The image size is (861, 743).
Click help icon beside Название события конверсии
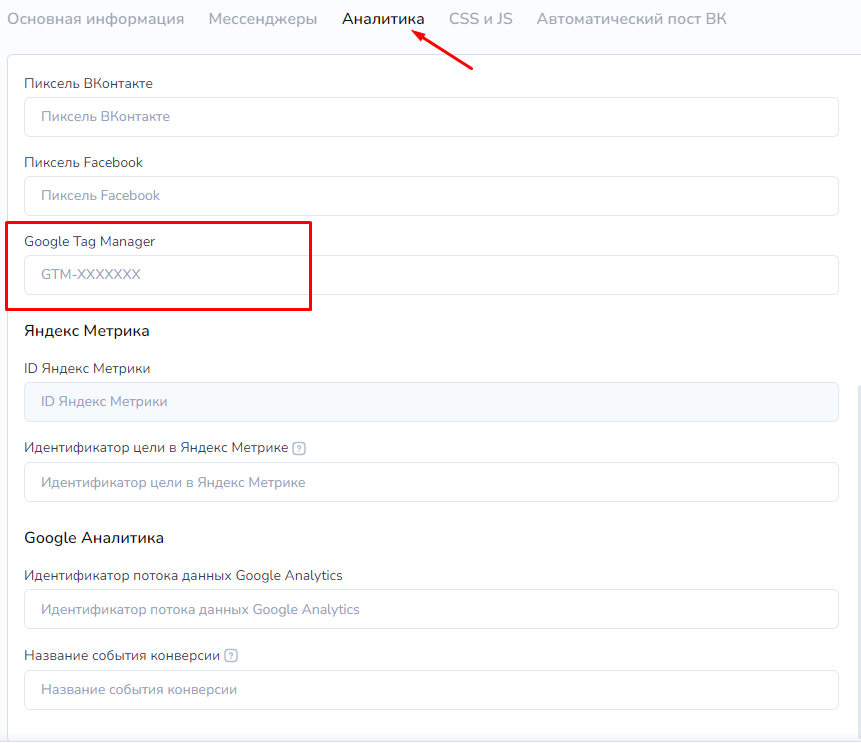[x=231, y=656]
